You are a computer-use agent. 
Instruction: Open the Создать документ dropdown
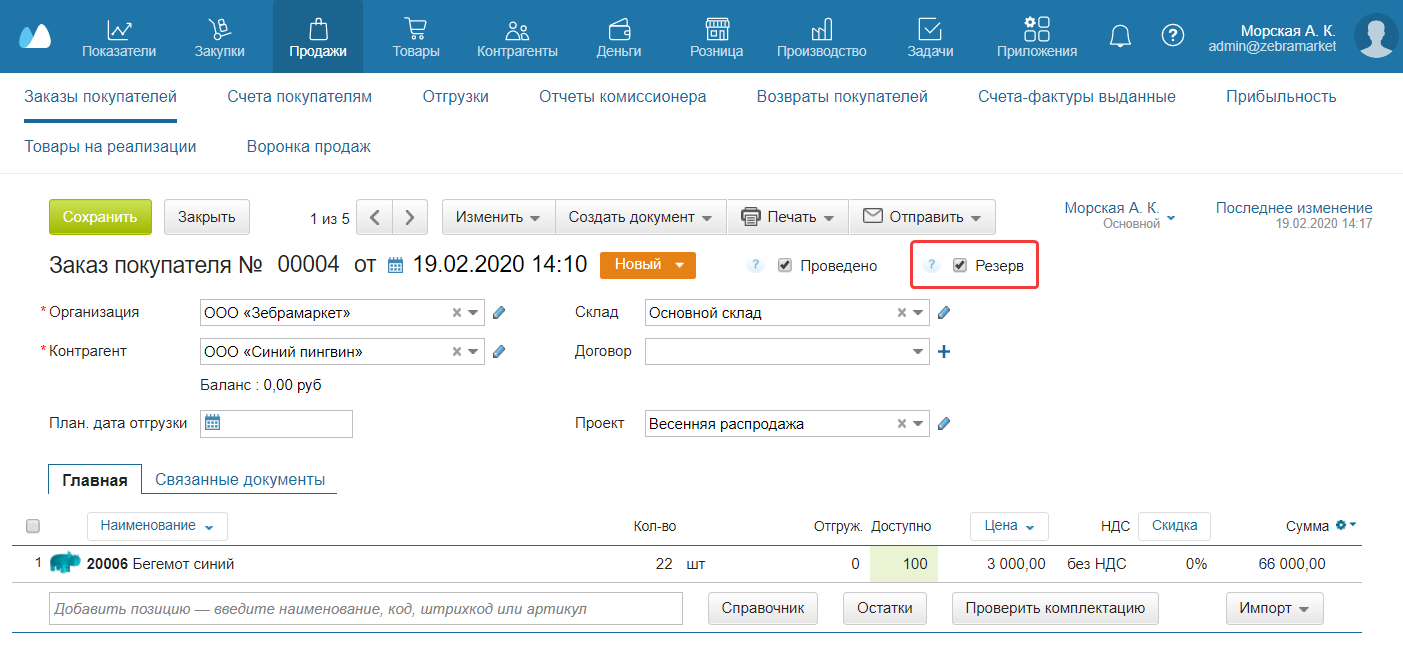click(x=640, y=217)
